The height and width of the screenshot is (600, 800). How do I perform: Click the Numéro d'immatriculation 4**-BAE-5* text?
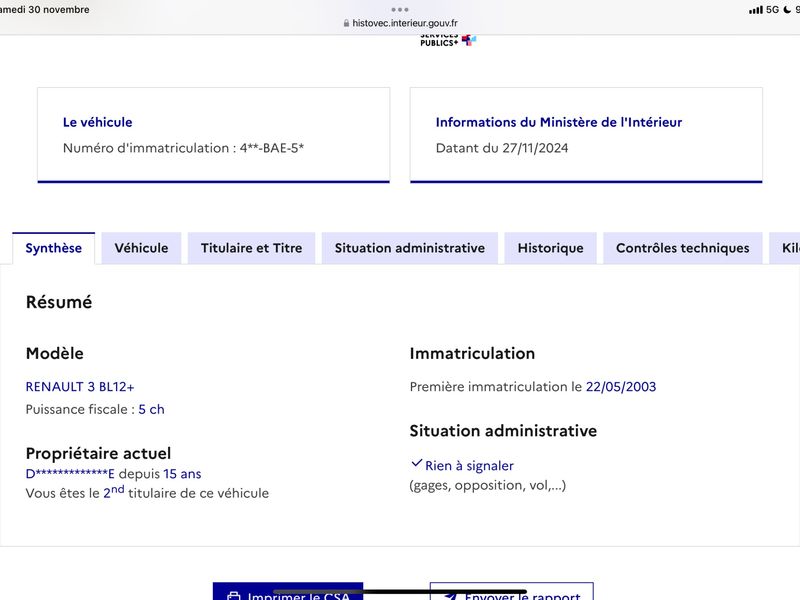pyautogui.click(x=183, y=148)
